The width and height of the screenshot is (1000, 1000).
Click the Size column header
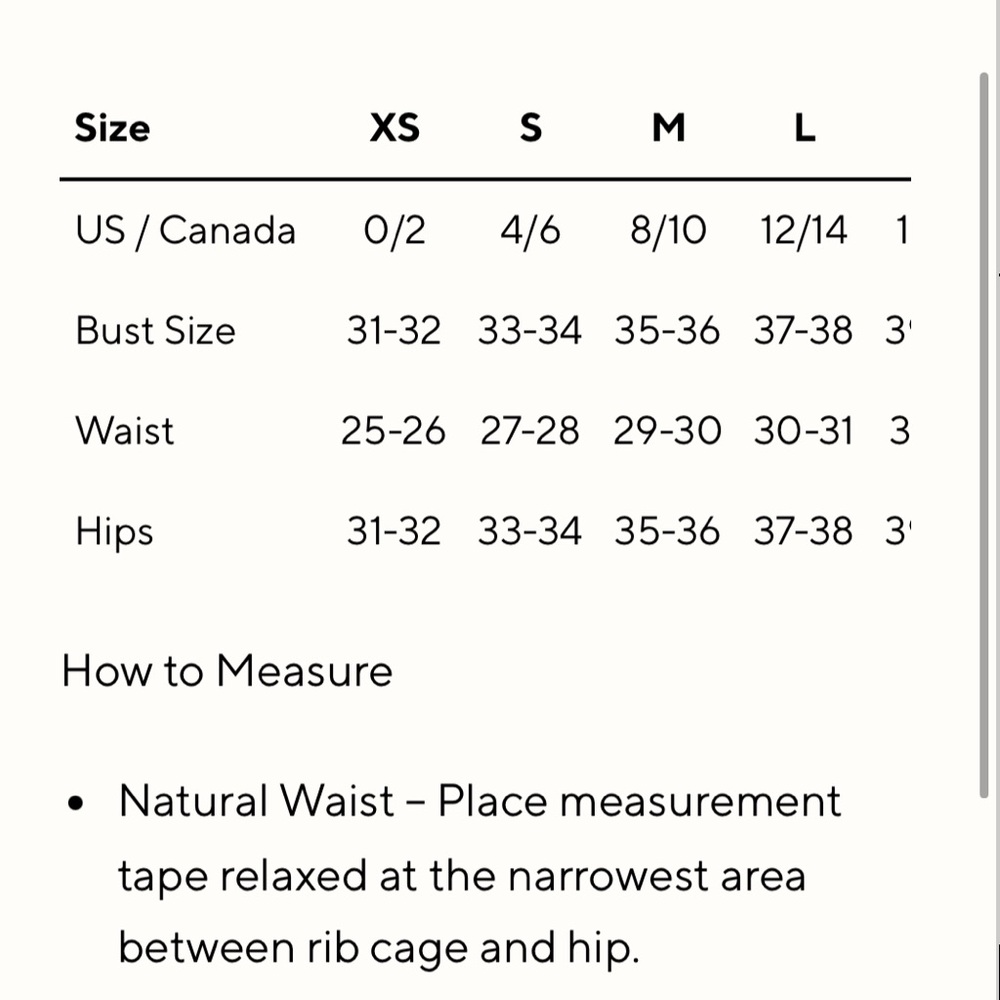tap(112, 128)
